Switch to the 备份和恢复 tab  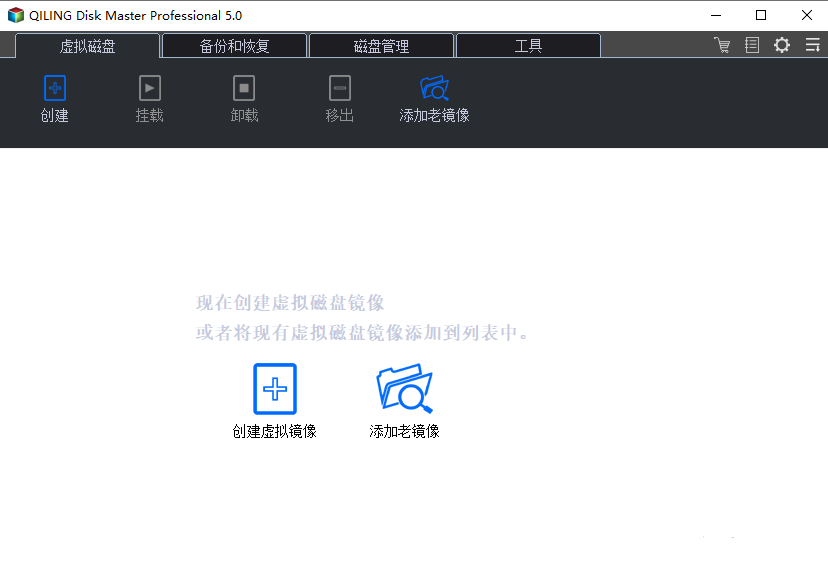[234, 46]
